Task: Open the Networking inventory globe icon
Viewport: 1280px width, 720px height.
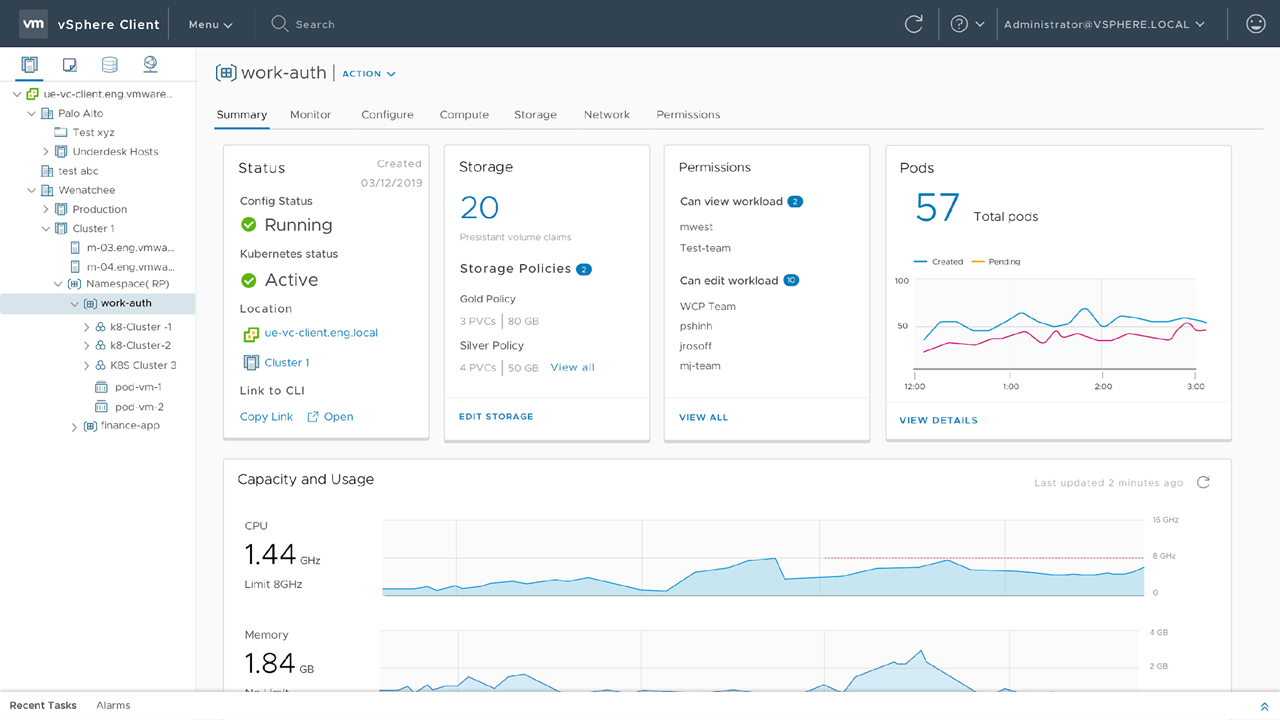Action: [x=150, y=64]
